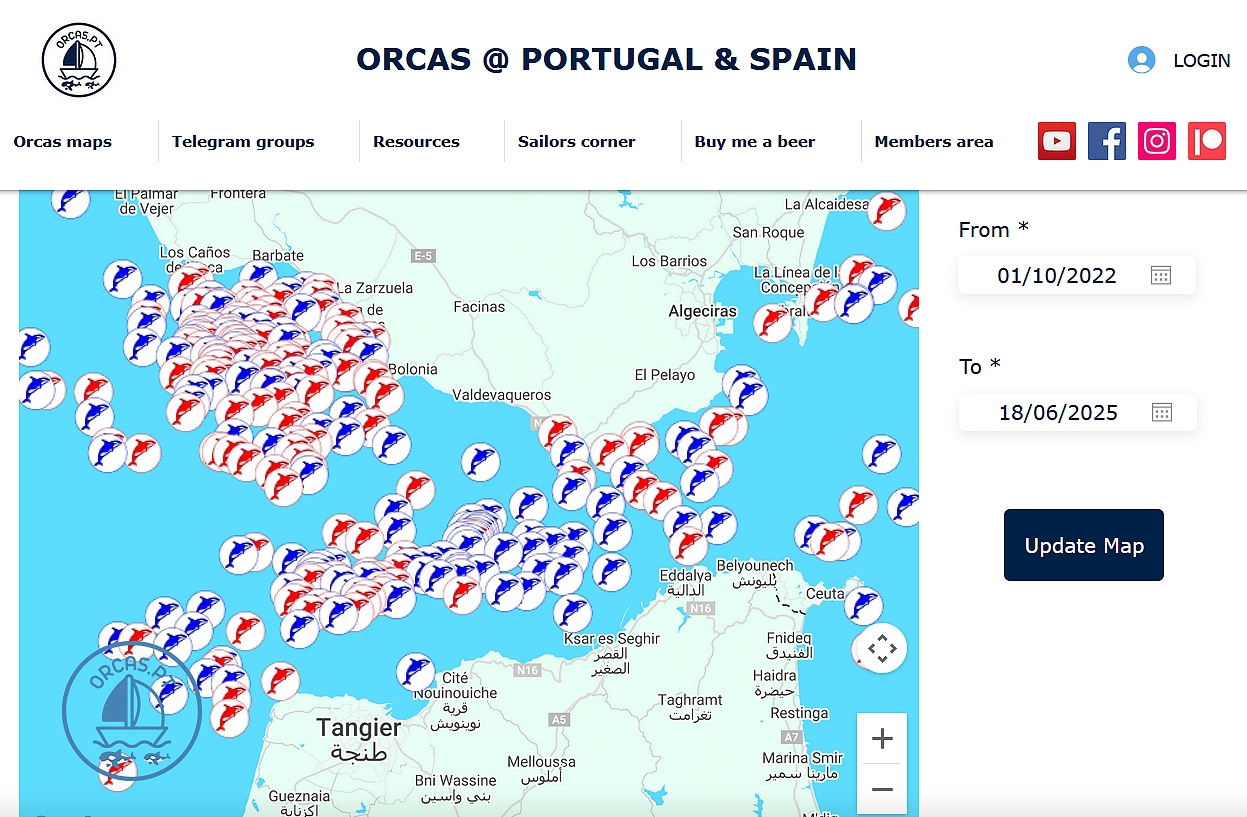Image resolution: width=1247 pixels, height=817 pixels.
Task: Click the ORCAS.PT sailboat logo in header
Action: click(79, 60)
